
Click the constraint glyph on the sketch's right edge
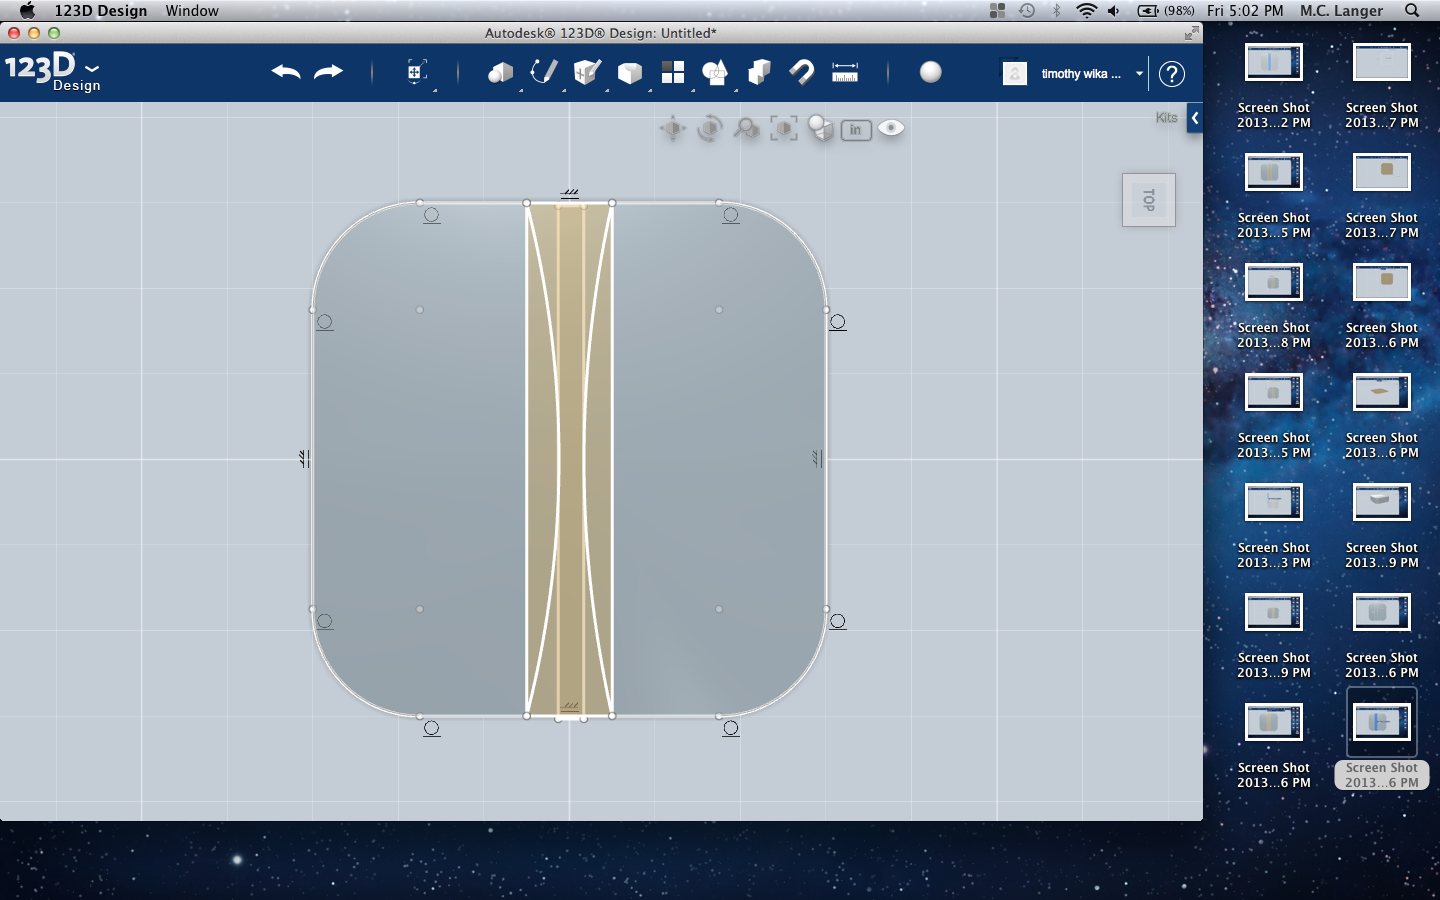pos(817,459)
